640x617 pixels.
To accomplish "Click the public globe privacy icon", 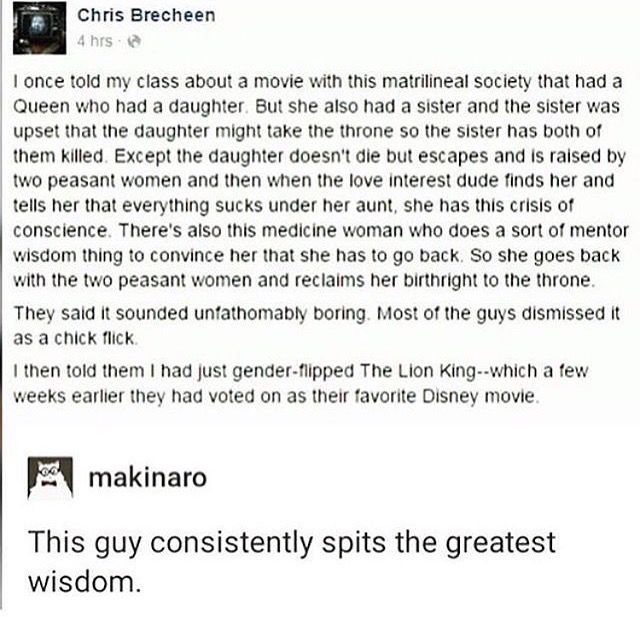I will (x=134, y=41).
